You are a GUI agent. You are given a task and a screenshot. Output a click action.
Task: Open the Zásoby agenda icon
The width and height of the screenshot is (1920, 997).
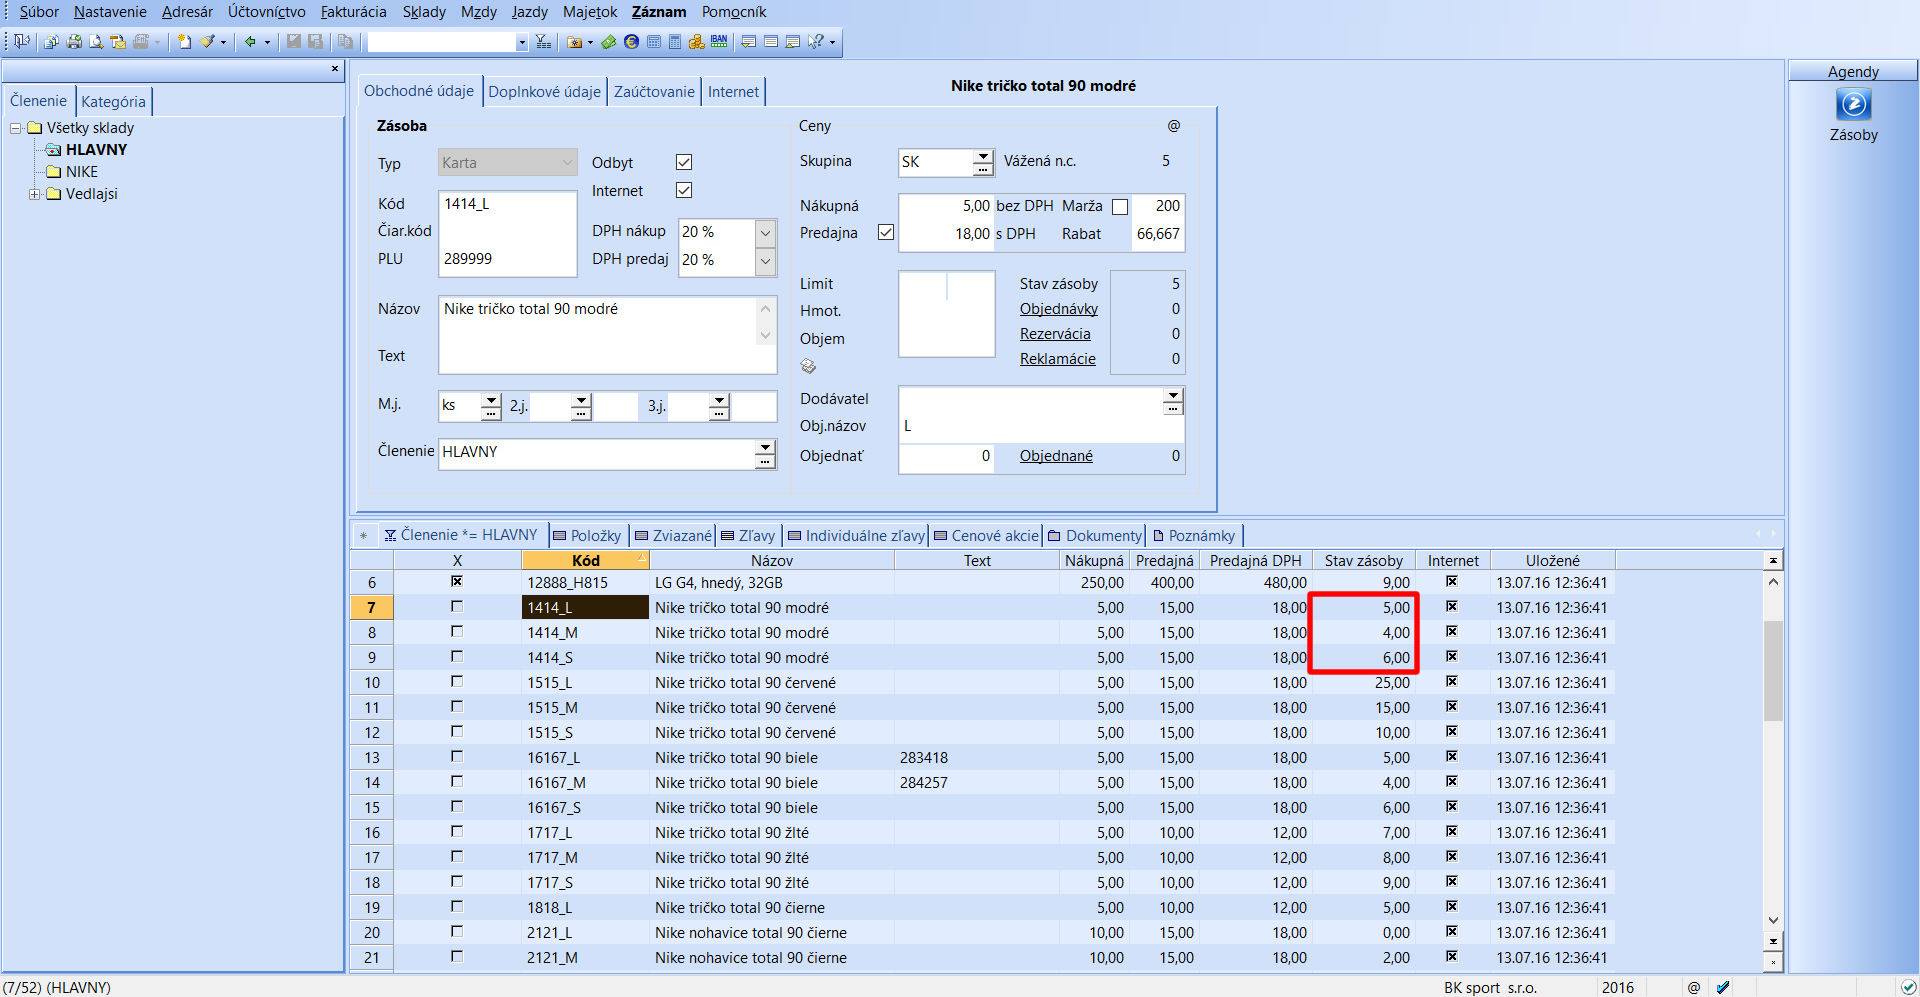pyautogui.click(x=1853, y=104)
